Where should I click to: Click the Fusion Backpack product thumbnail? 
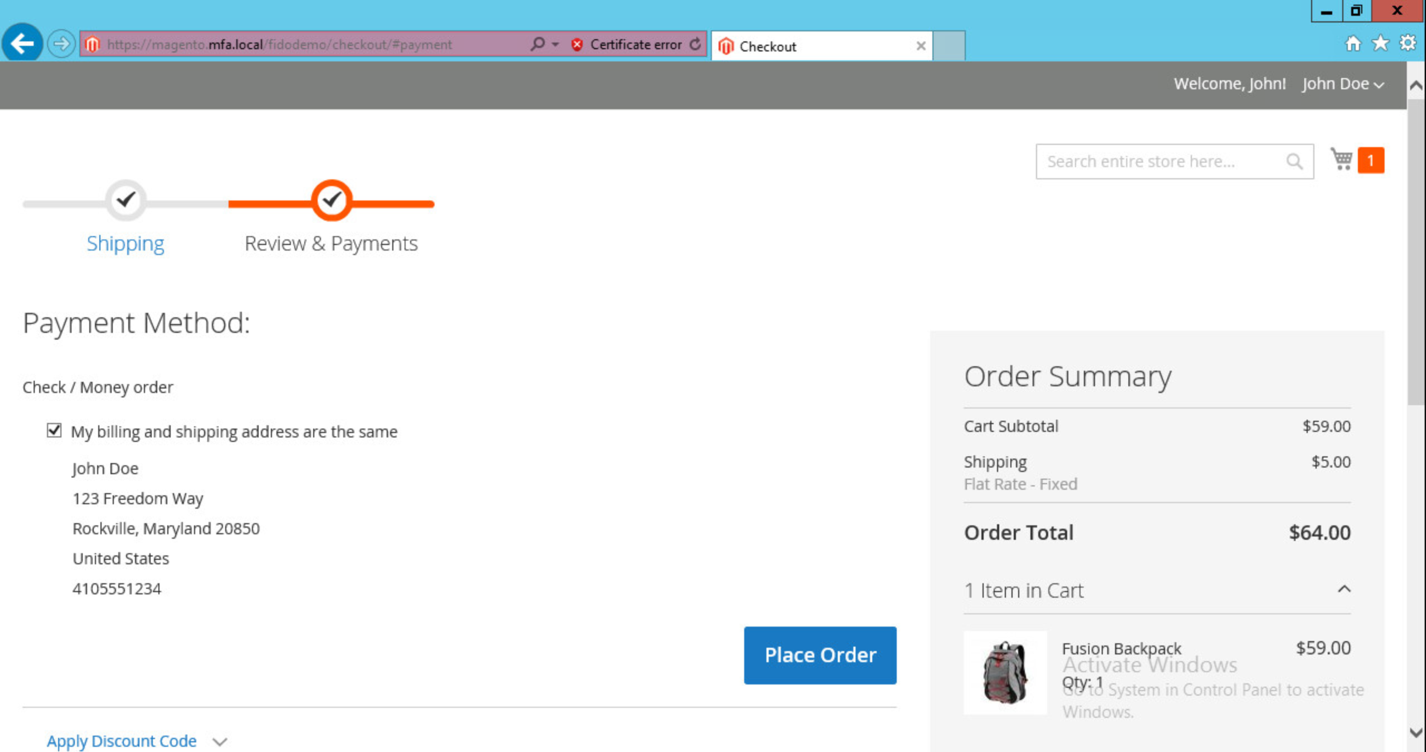[1005, 672]
